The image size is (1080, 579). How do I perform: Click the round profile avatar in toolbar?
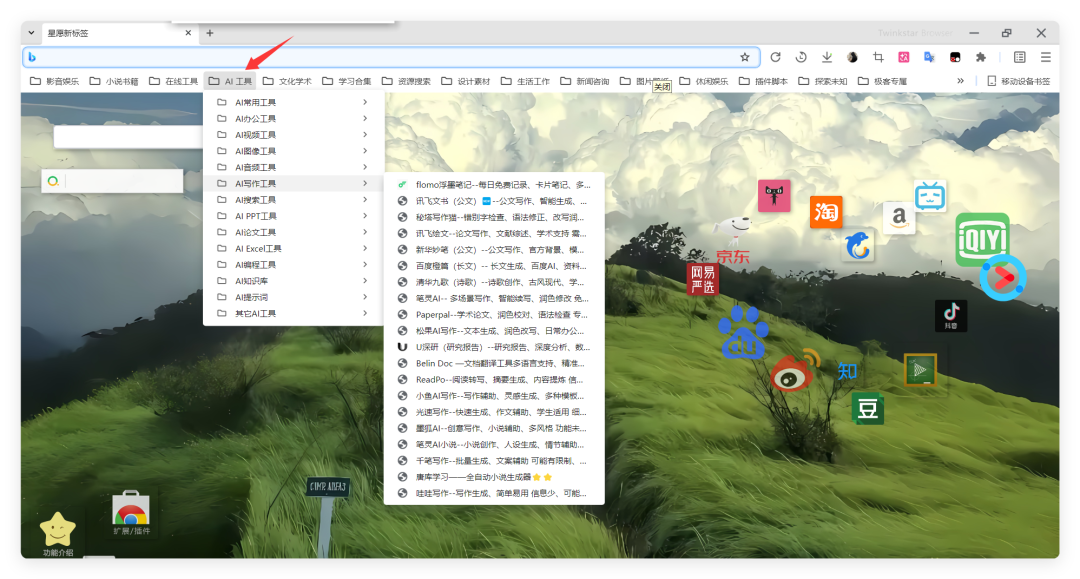click(852, 57)
